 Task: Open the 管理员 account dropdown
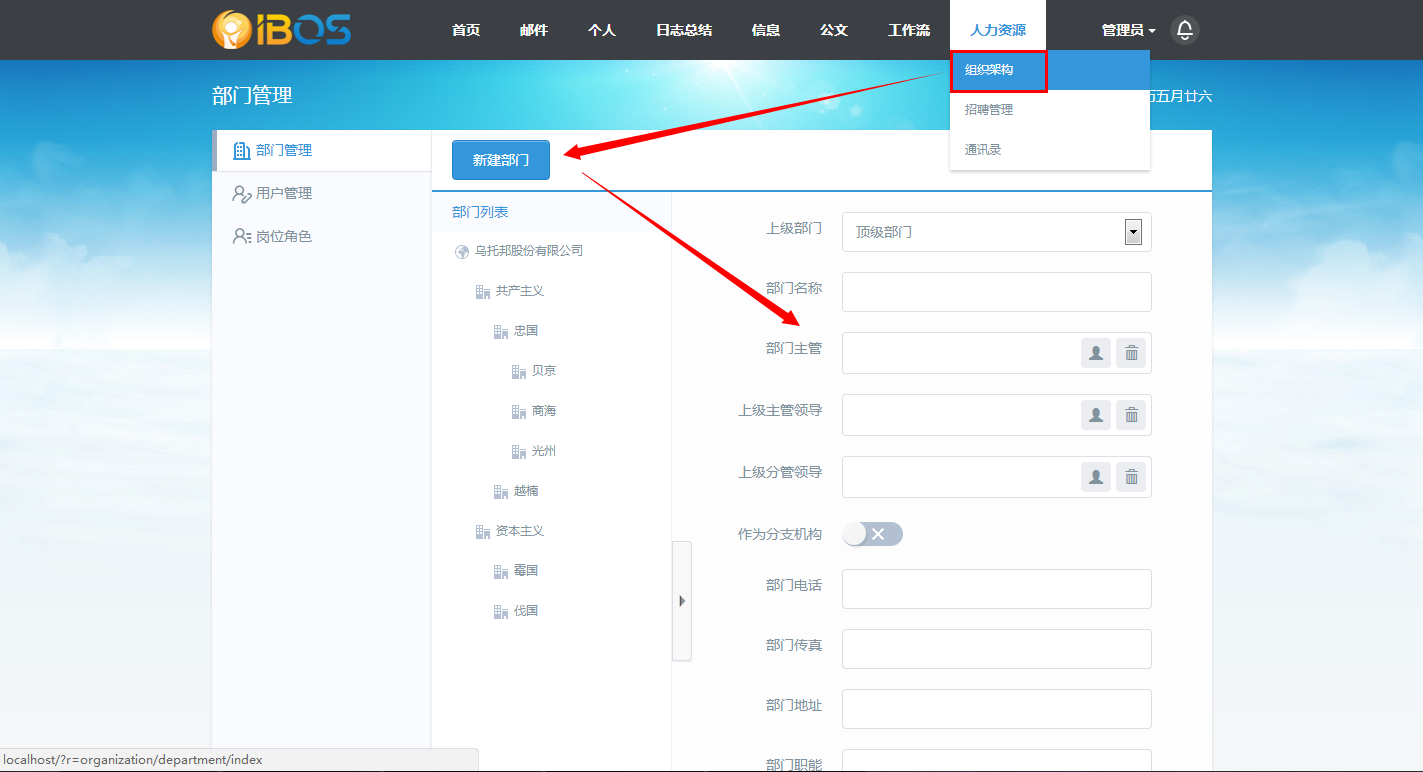tap(1129, 30)
